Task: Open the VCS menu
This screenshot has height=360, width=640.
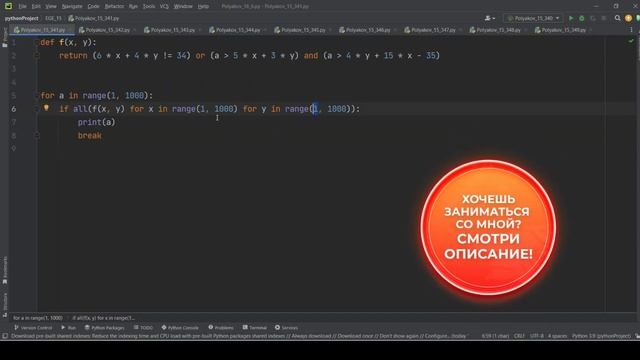Action: pyautogui.click(x=164, y=6)
